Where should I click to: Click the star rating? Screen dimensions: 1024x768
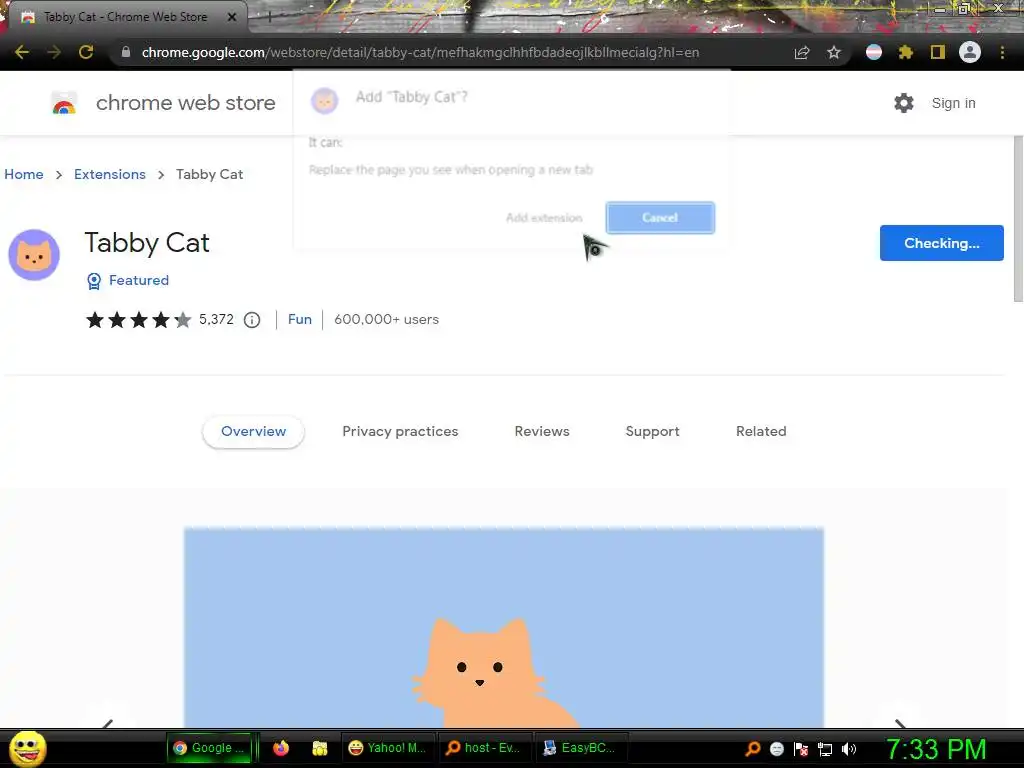138,319
